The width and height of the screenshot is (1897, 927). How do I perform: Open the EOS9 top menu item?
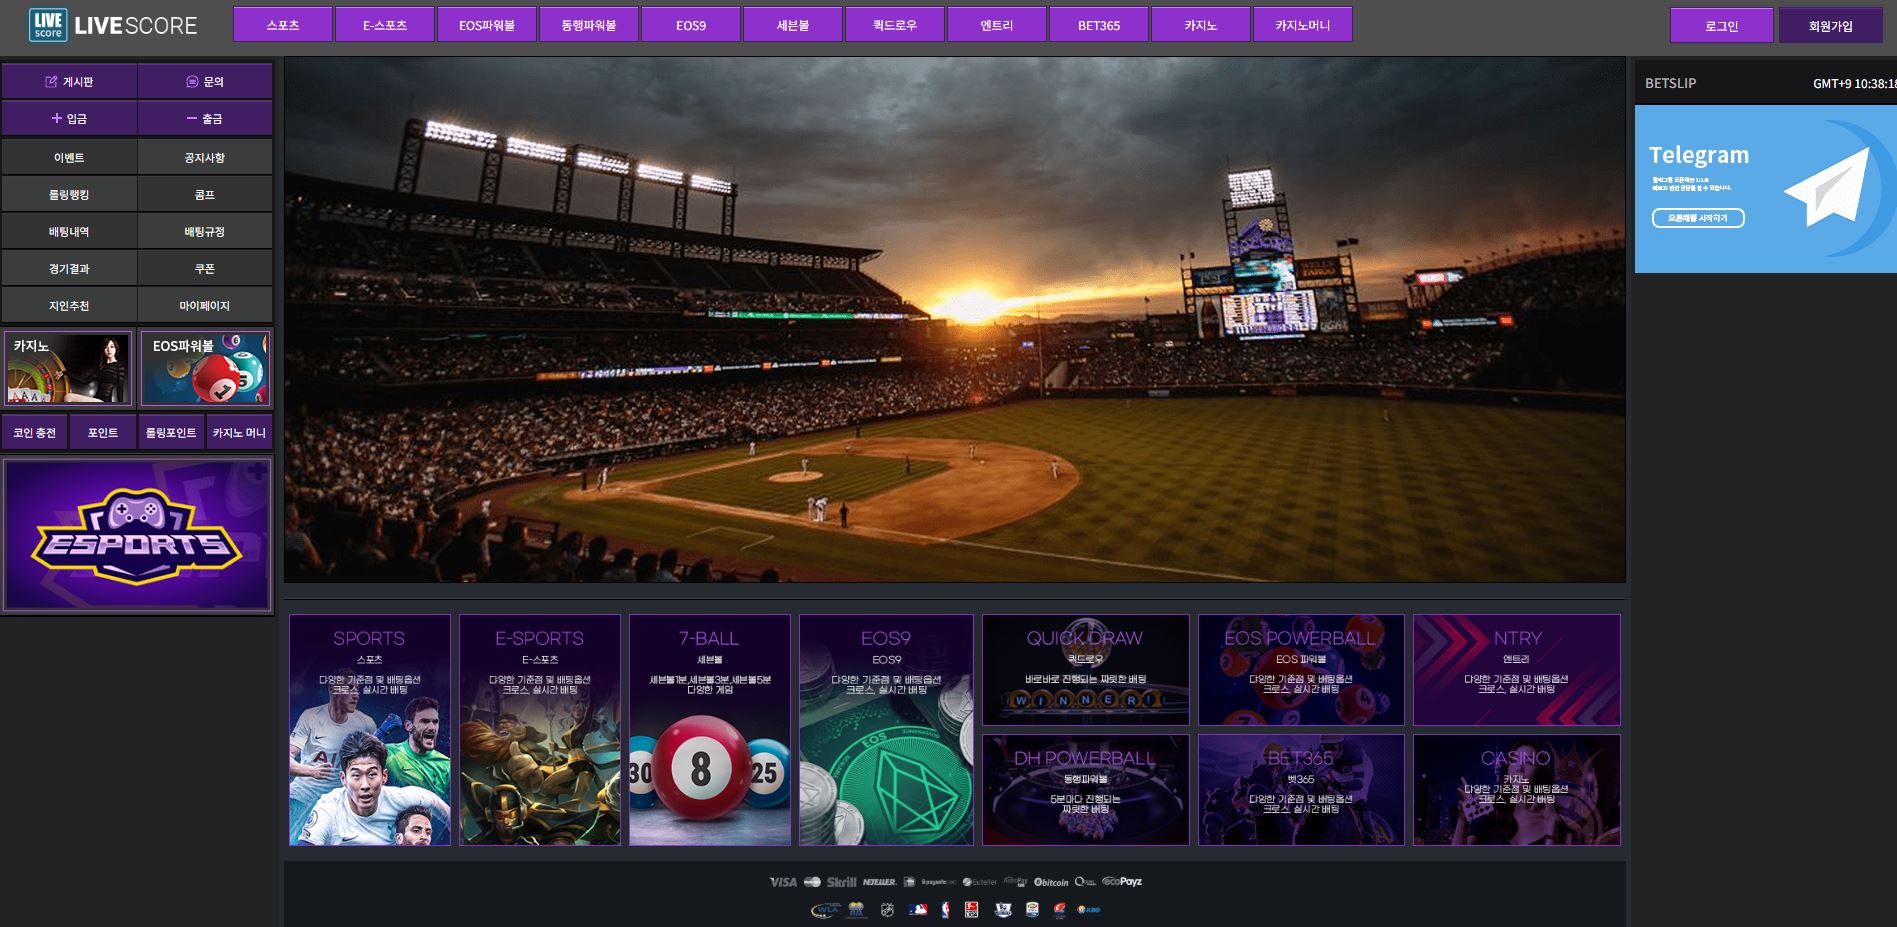pos(691,25)
